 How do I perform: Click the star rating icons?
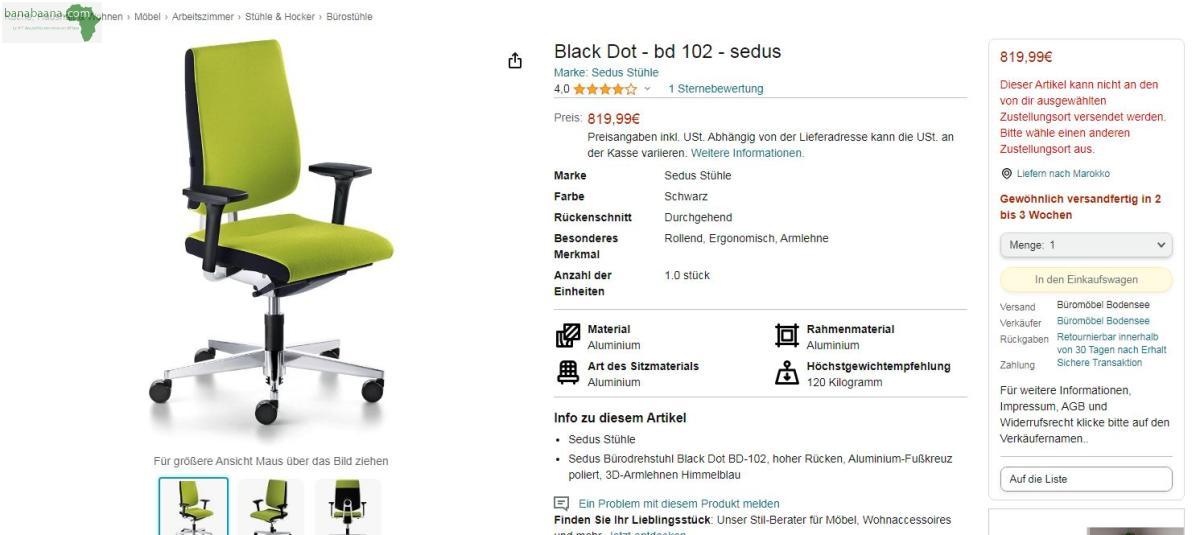click(x=605, y=89)
